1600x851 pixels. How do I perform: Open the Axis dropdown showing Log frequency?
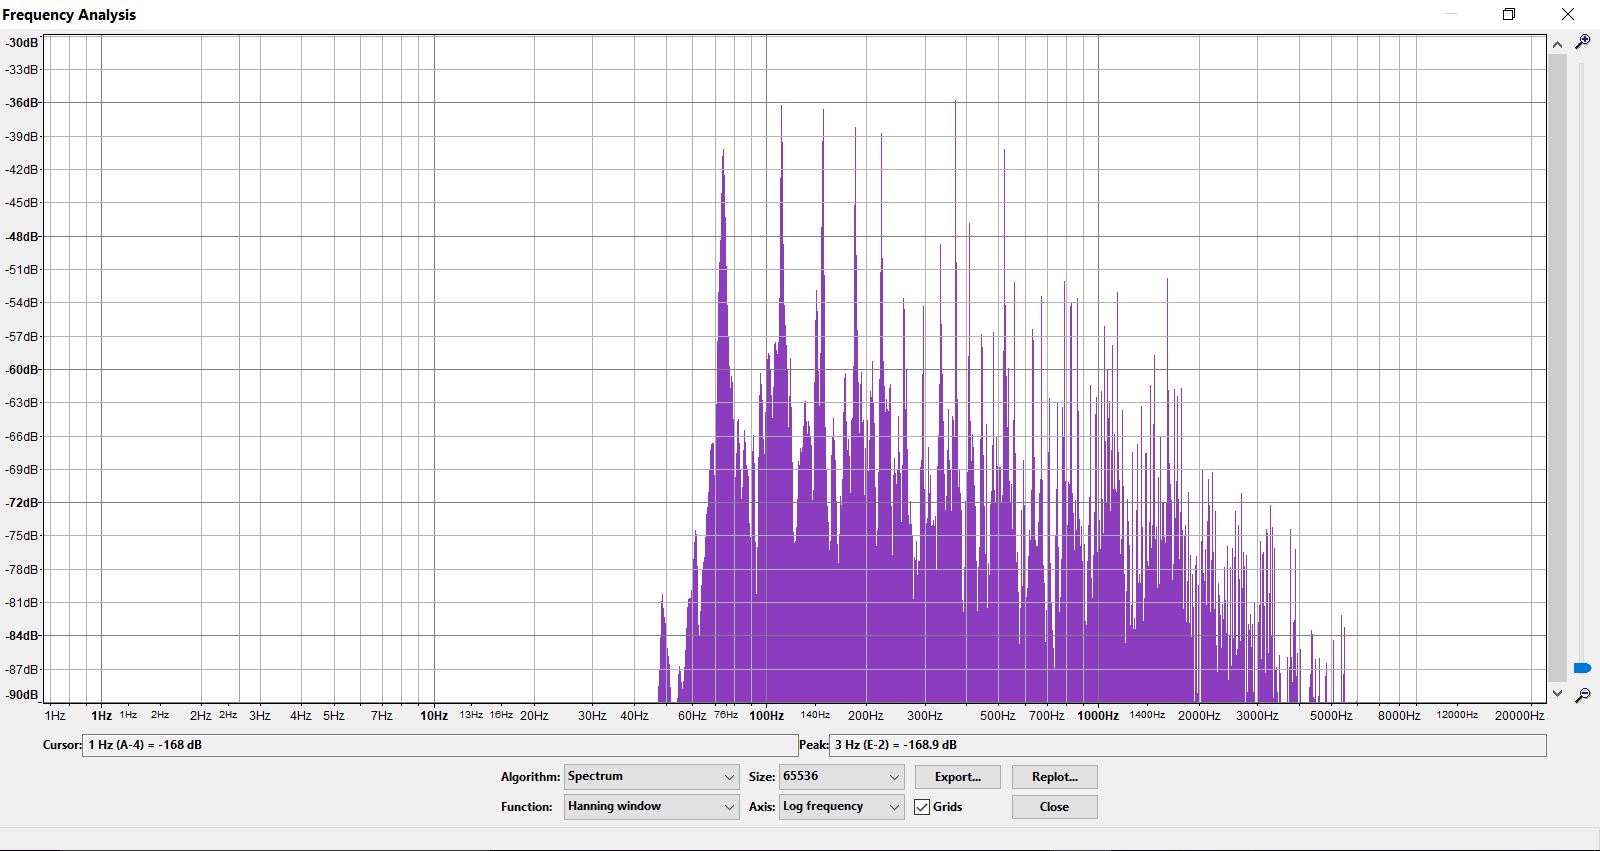pyautogui.click(x=842, y=807)
